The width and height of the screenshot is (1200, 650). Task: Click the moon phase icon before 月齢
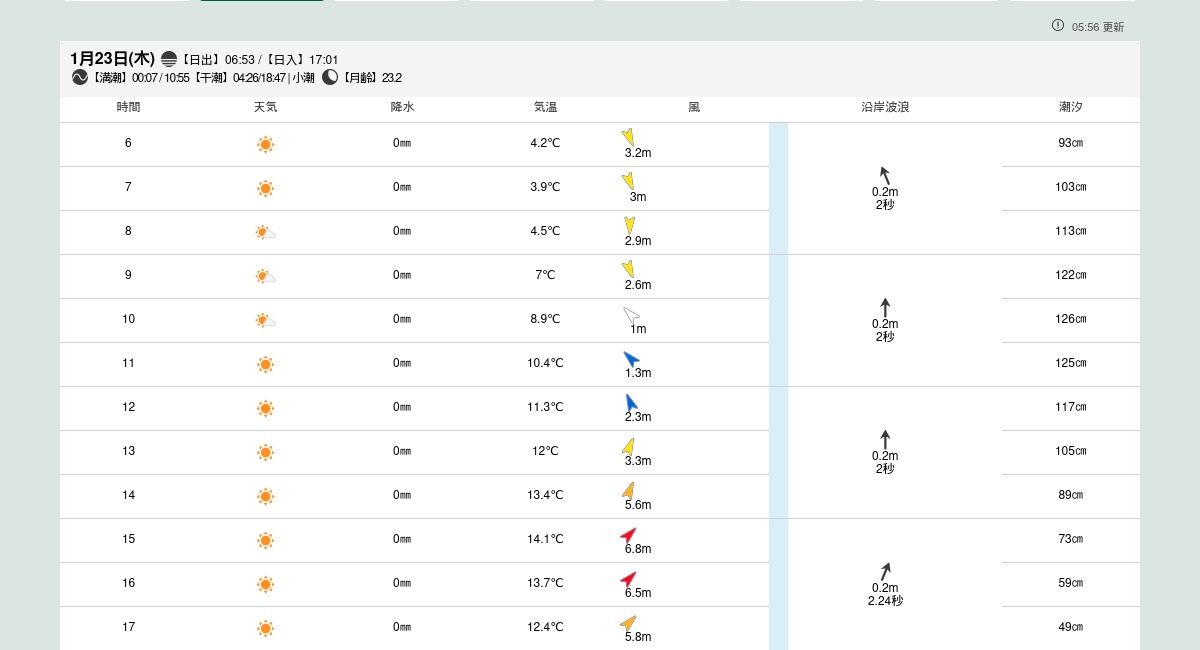(x=330, y=77)
